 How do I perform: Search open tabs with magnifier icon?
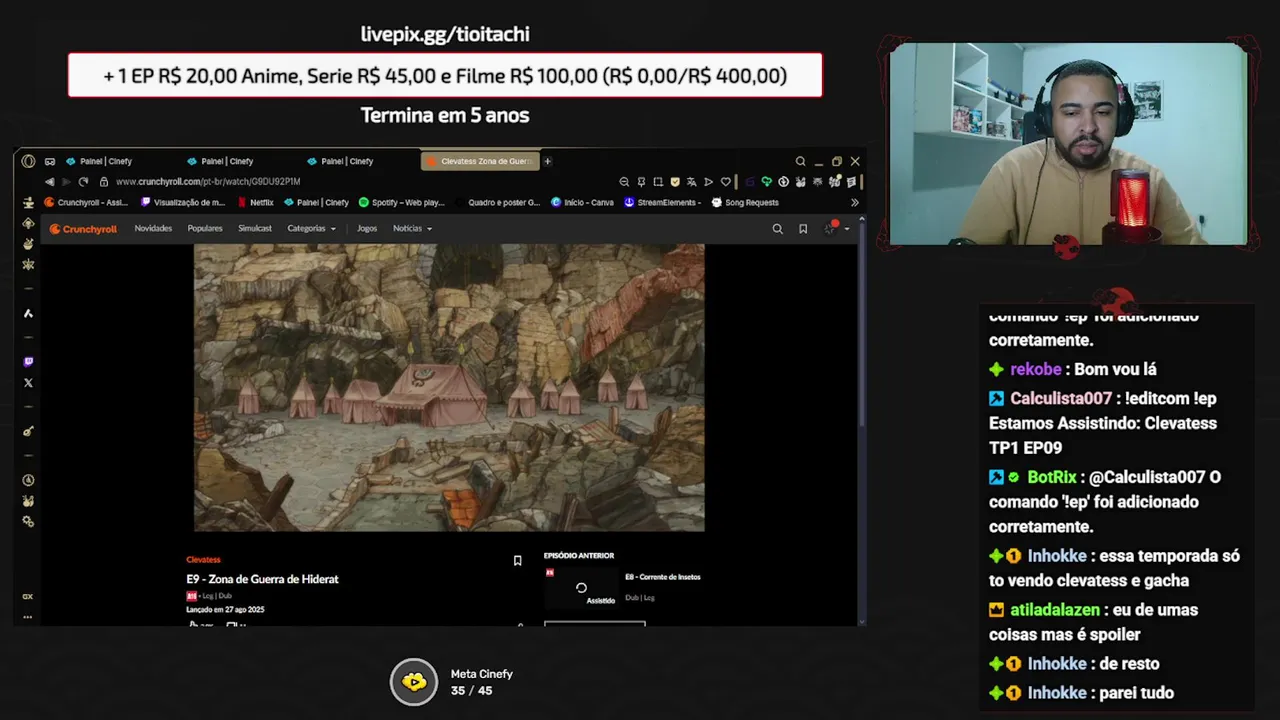point(800,161)
